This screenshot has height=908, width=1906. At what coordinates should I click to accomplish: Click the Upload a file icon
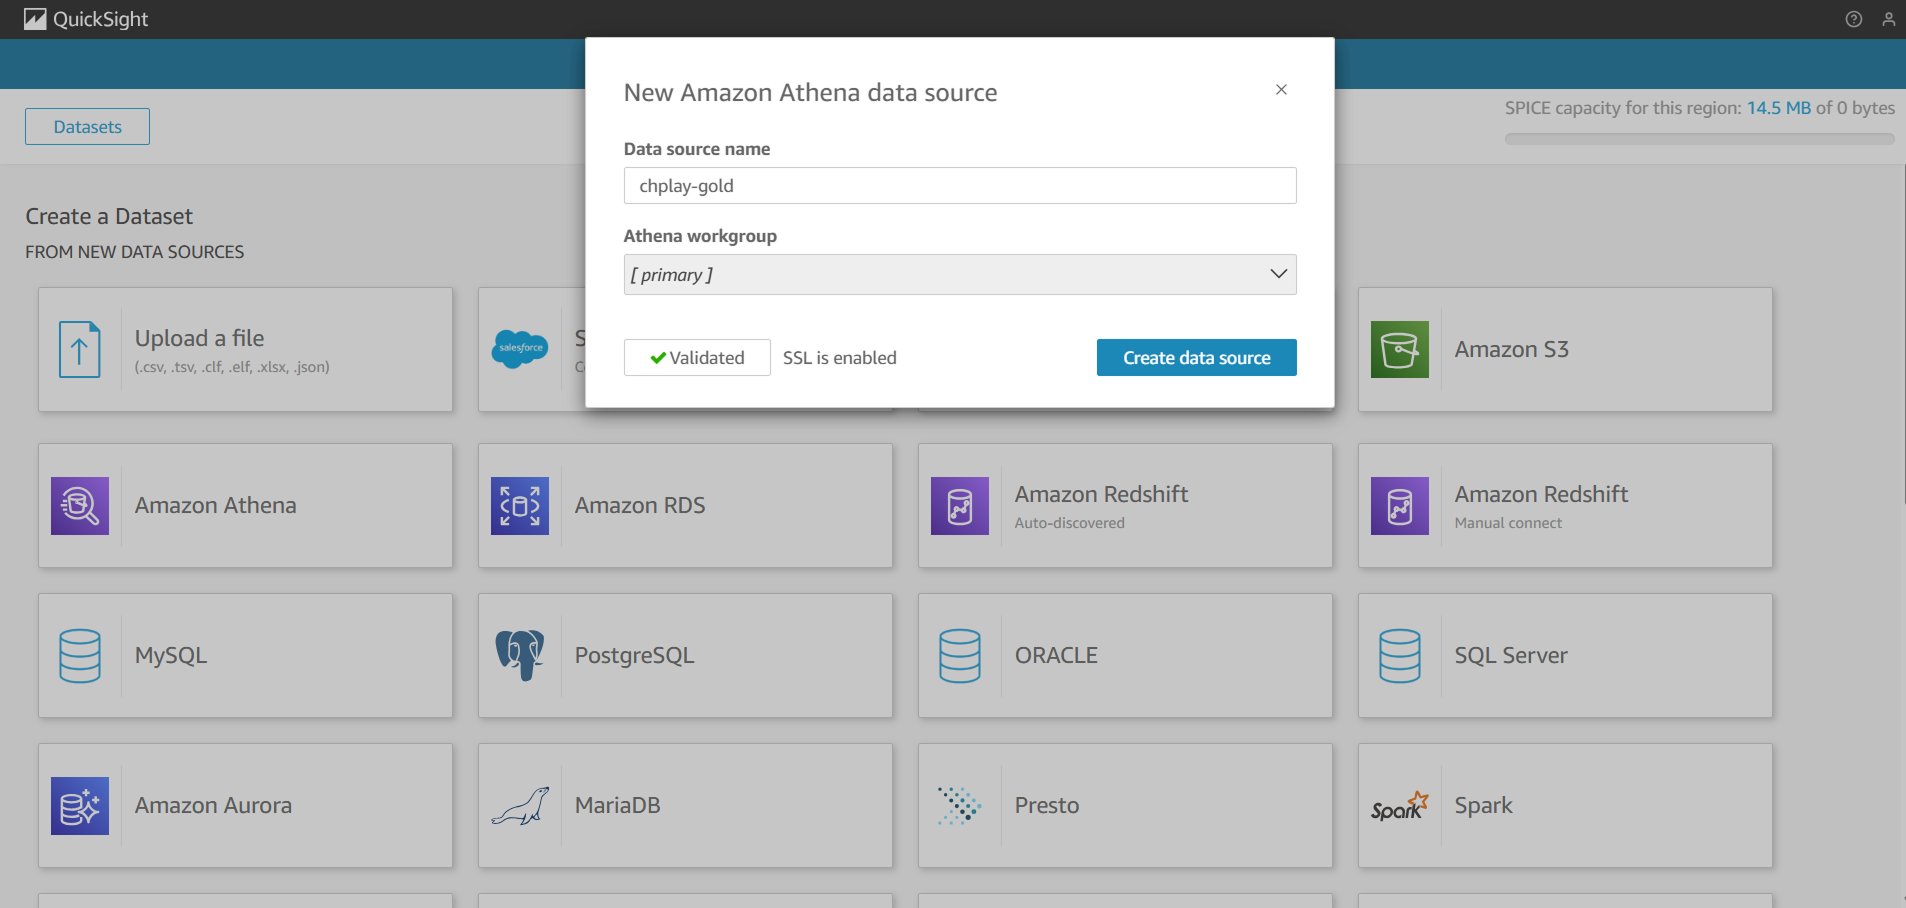[80, 350]
